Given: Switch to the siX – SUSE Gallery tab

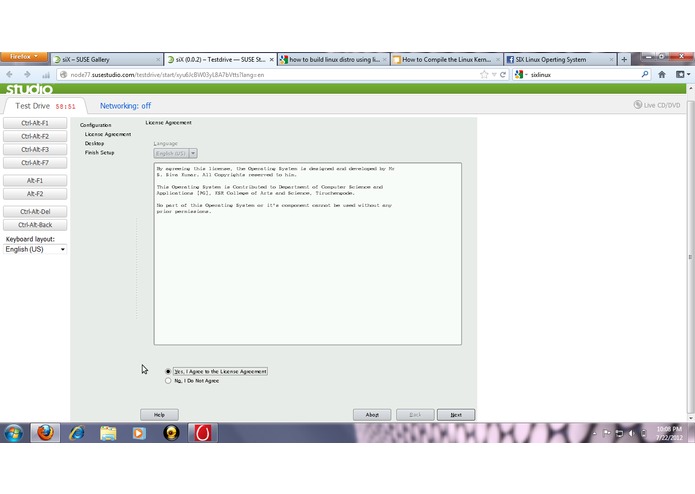Looking at the screenshot, I should tap(106, 59).
